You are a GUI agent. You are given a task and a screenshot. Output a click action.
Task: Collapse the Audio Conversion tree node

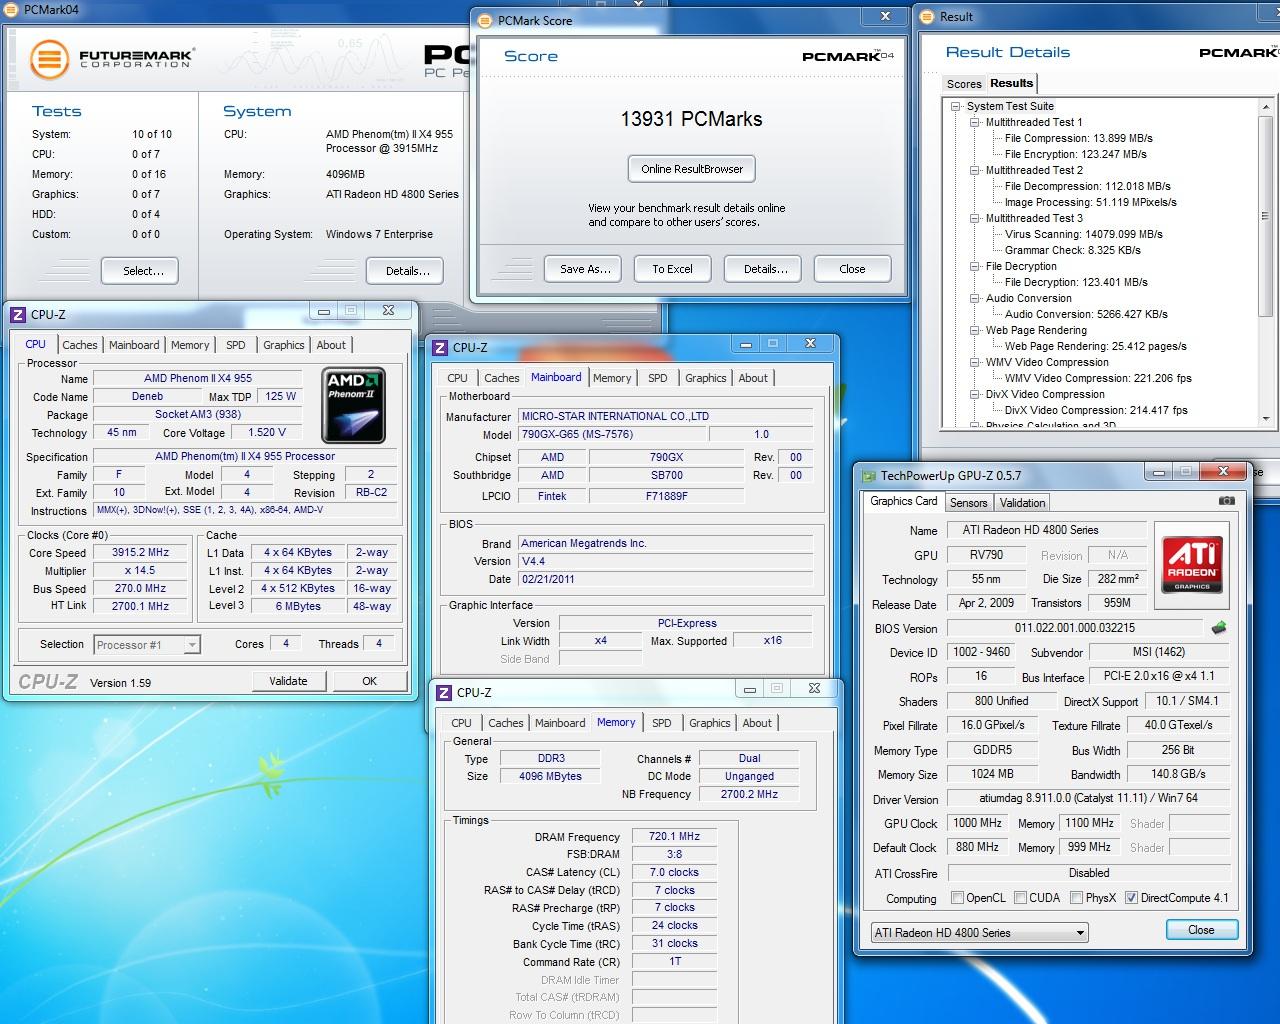pos(975,298)
